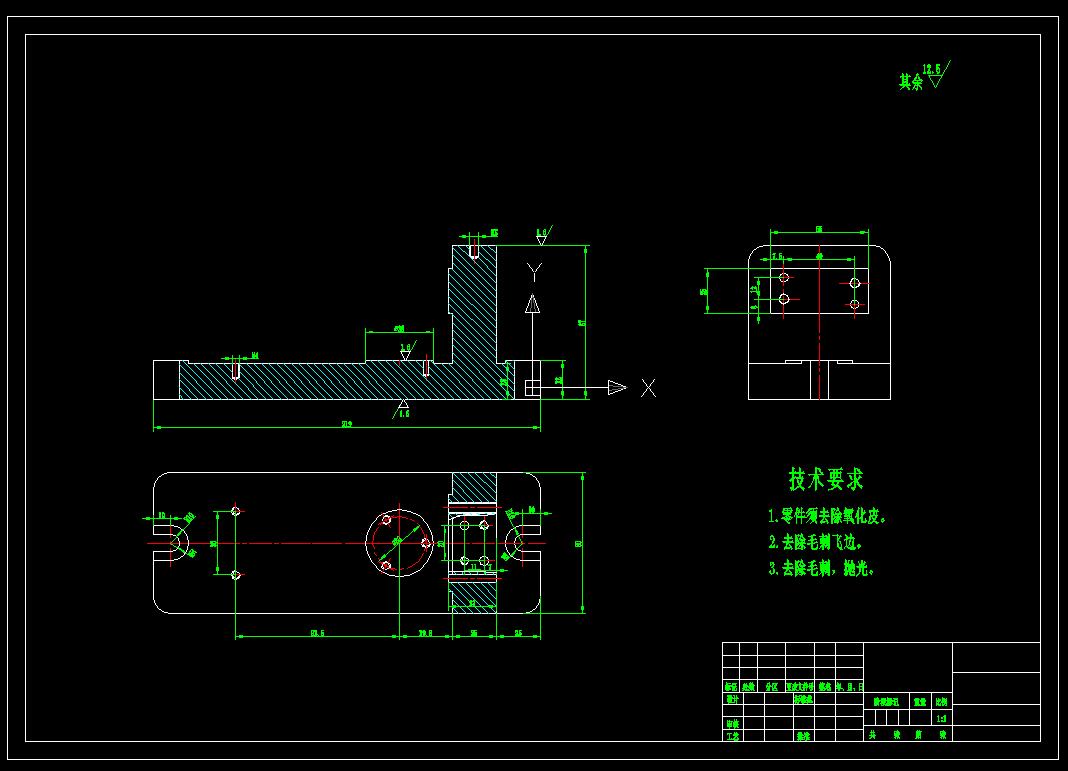
Task: Click the 其余 surface roughness label
Action: pos(911,82)
